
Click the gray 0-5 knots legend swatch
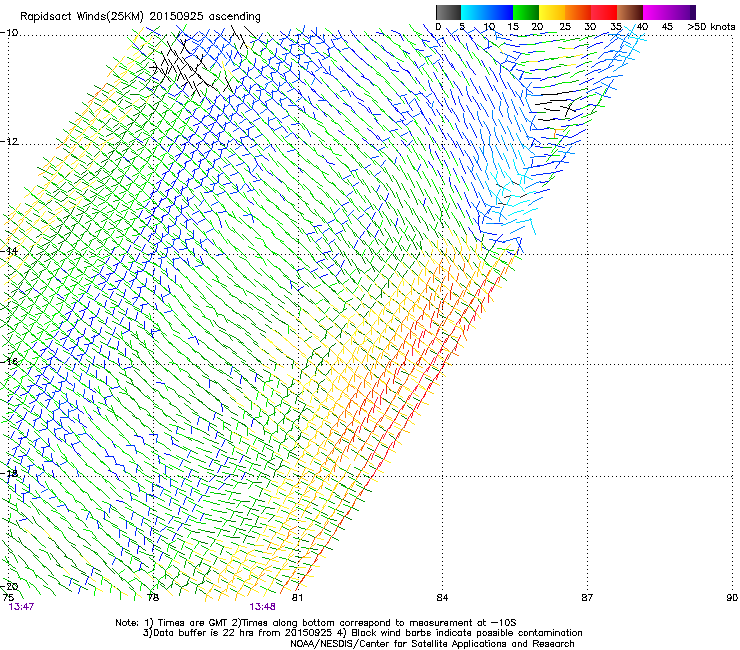(448, 12)
